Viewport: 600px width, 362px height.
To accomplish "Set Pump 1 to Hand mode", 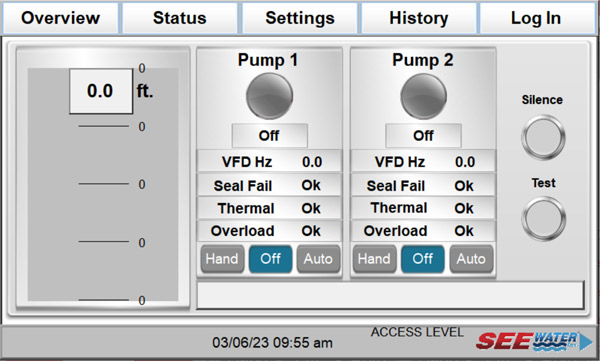I will pyautogui.click(x=222, y=259).
